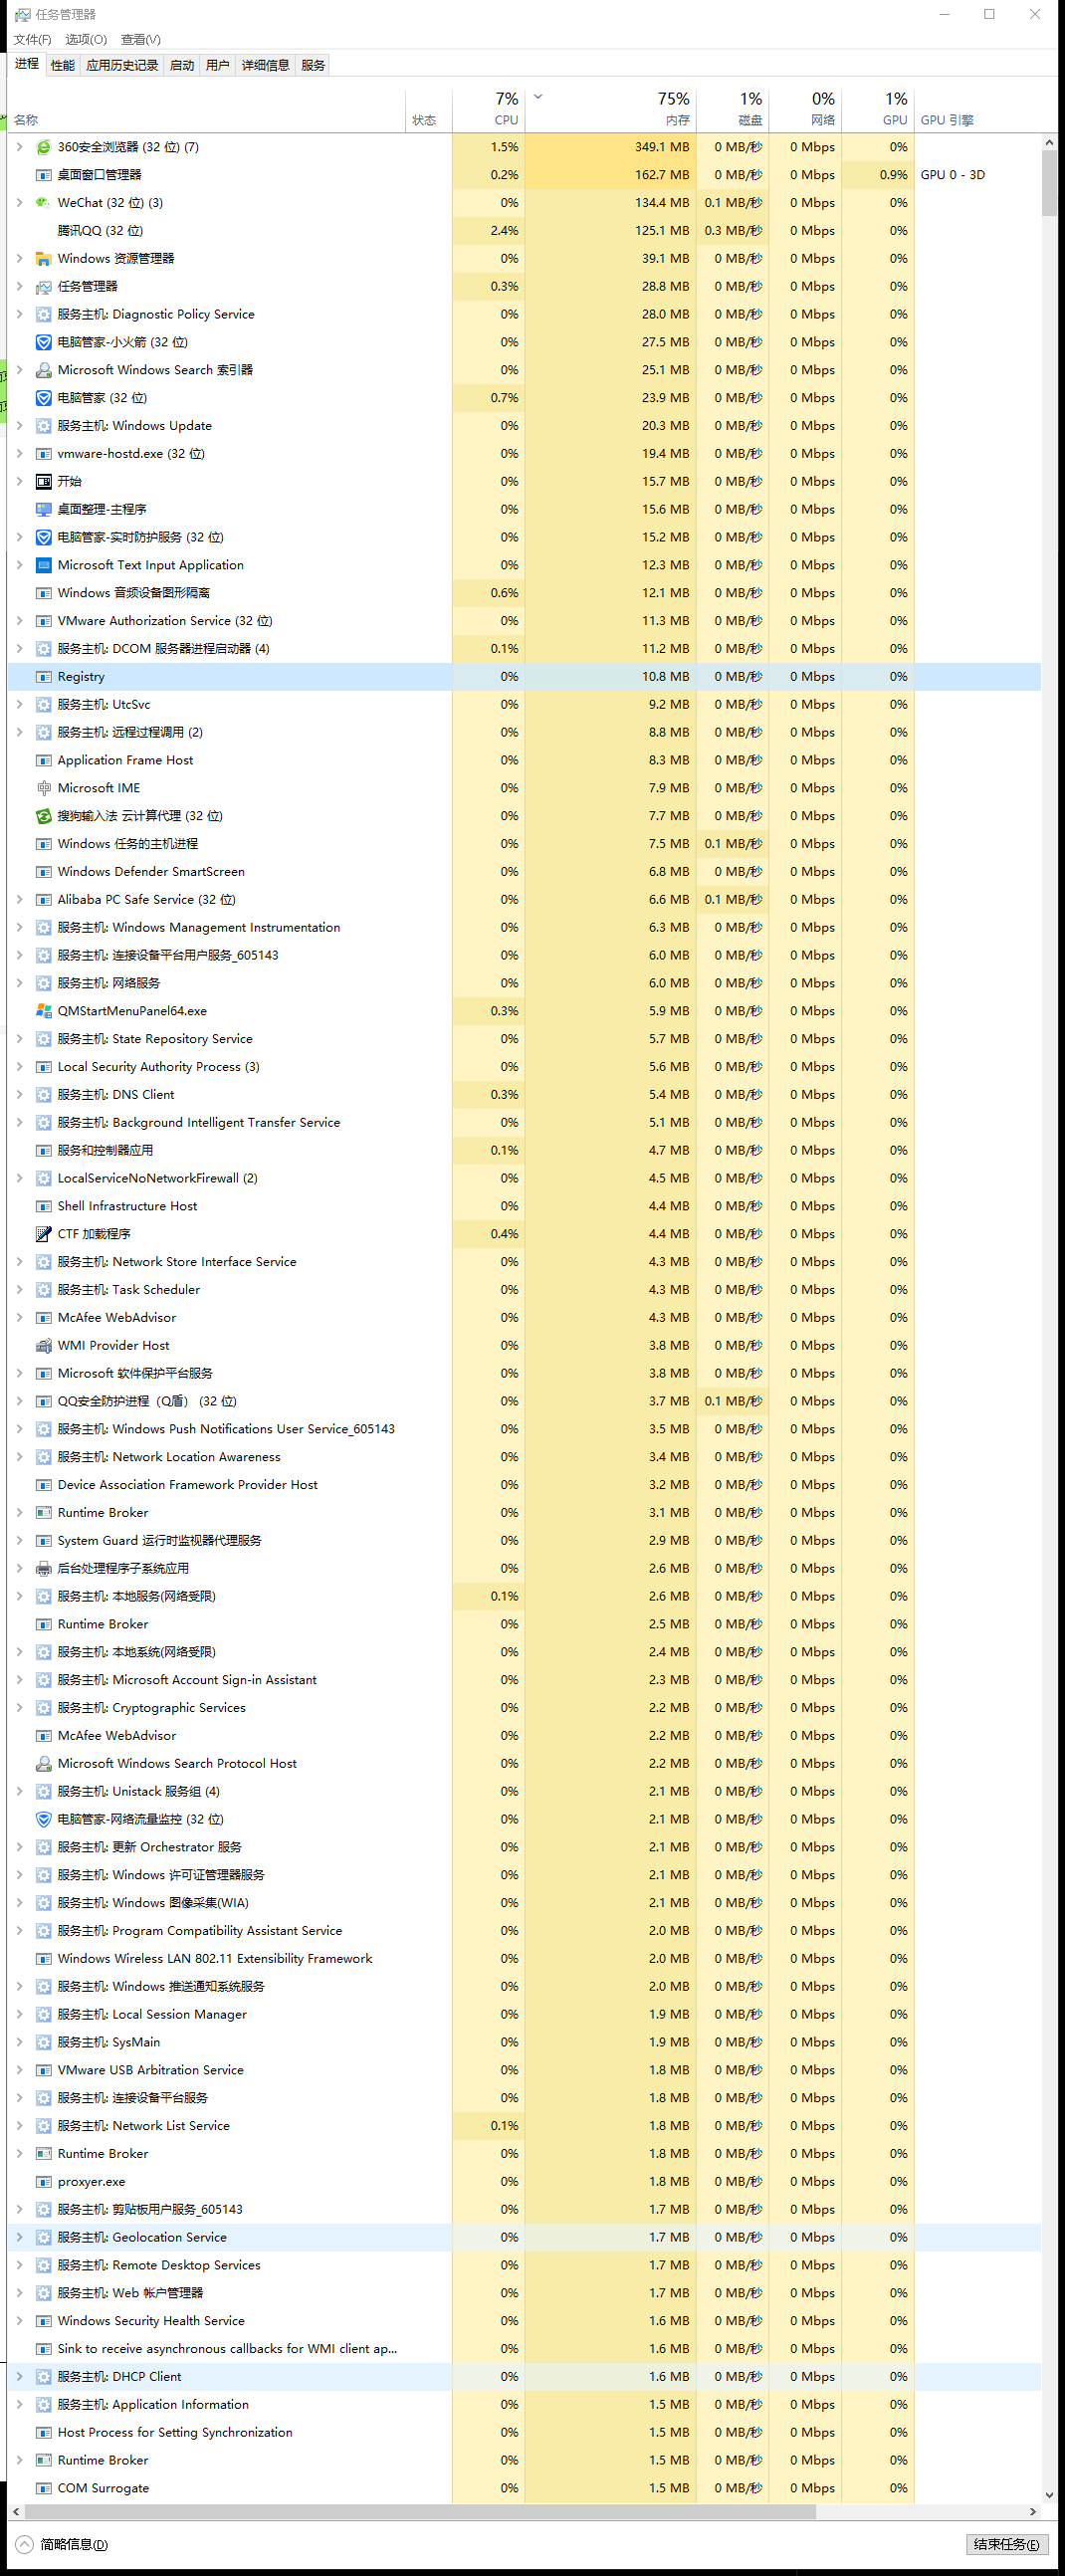The width and height of the screenshot is (1065, 2576).
Task: Click the 电脑管家-网络流量监控 shield icon
Action: (43, 1819)
